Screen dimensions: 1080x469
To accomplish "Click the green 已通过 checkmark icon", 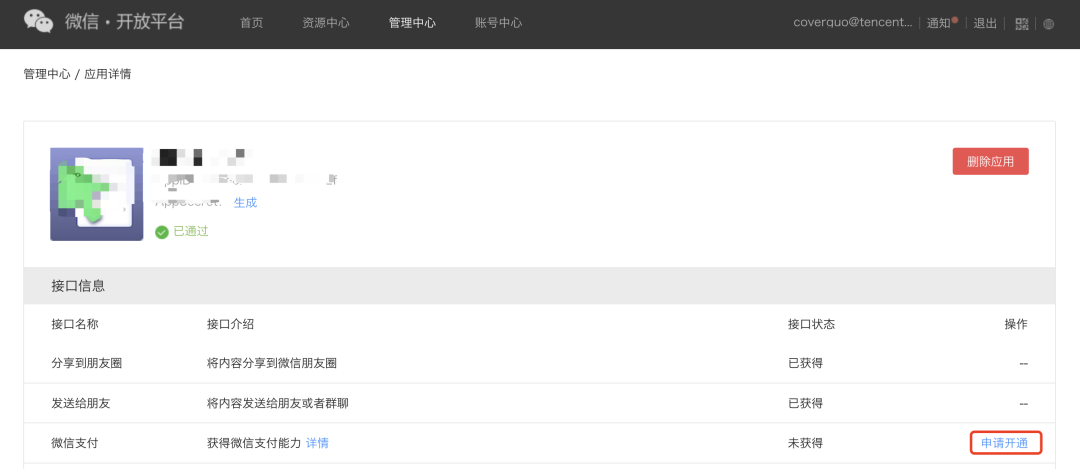I will (x=162, y=232).
